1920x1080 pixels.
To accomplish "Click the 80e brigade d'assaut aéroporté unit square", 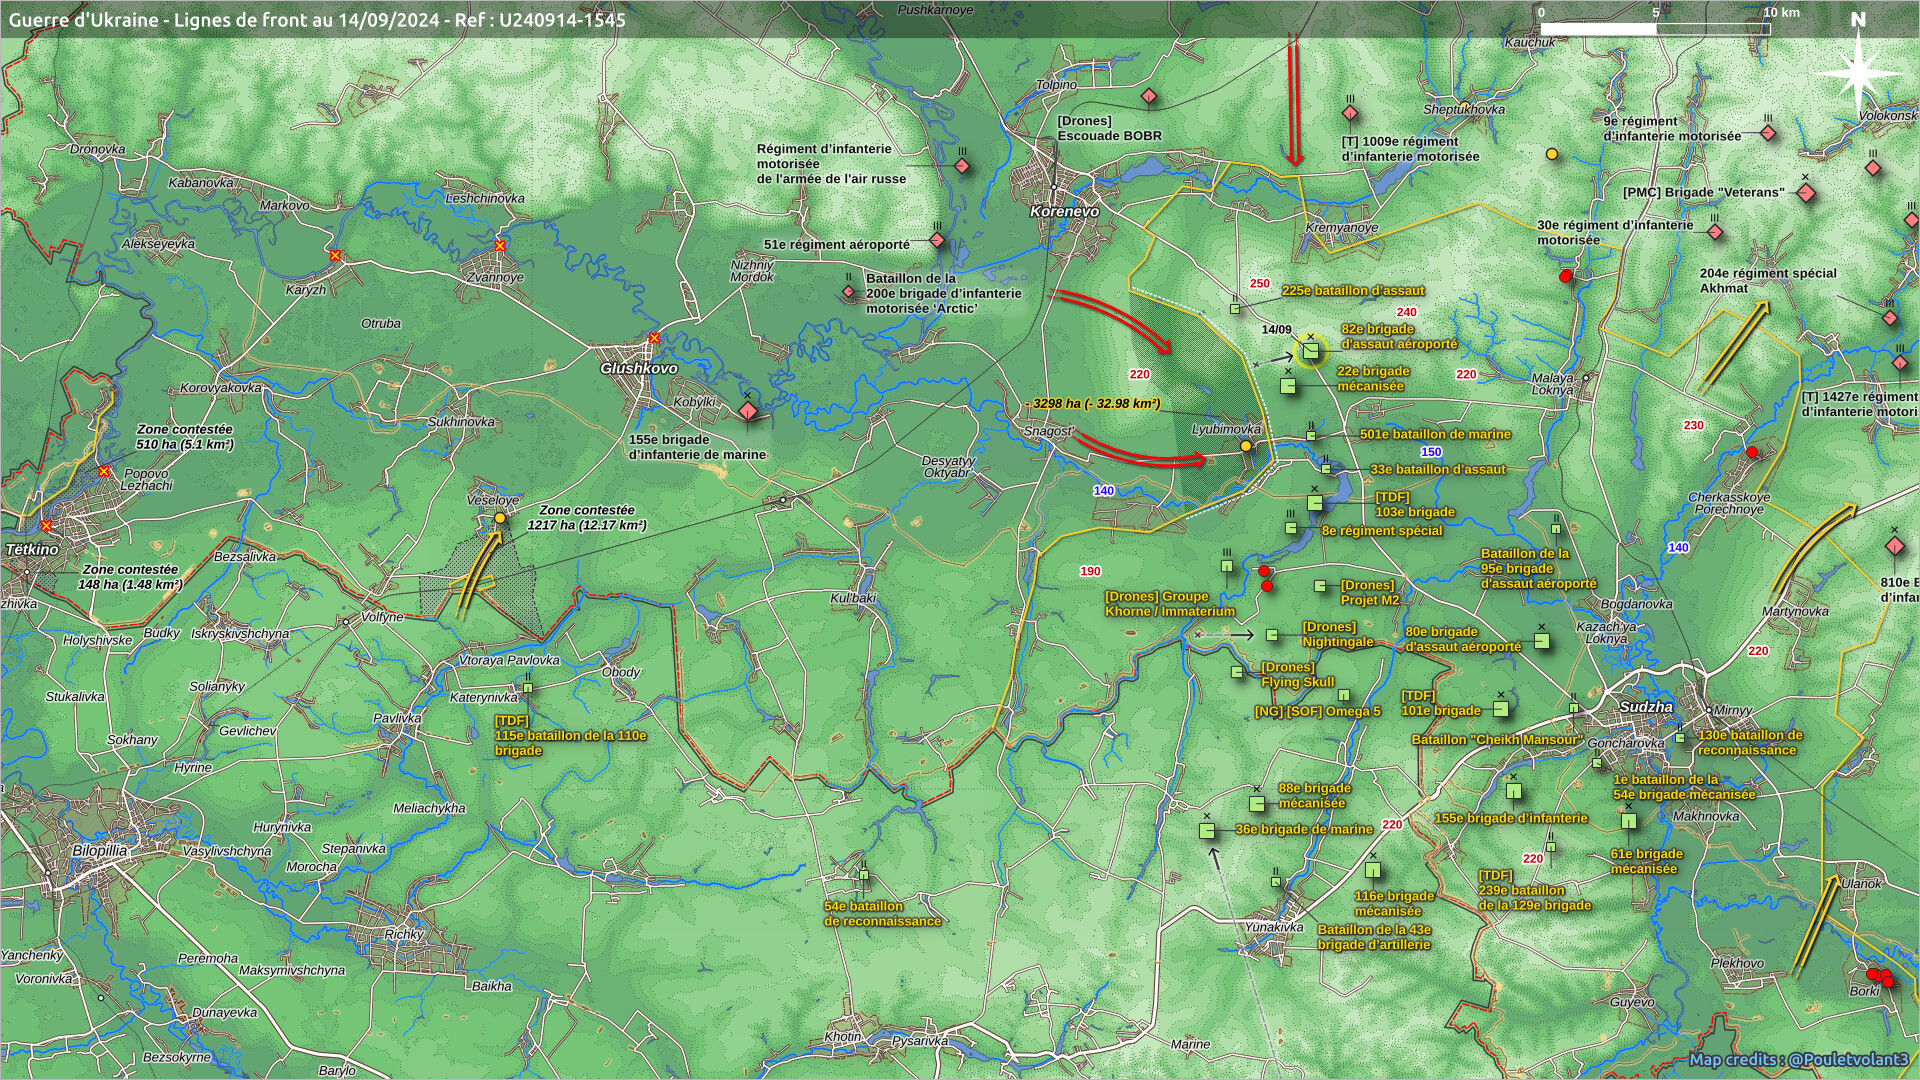I will tap(1542, 640).
